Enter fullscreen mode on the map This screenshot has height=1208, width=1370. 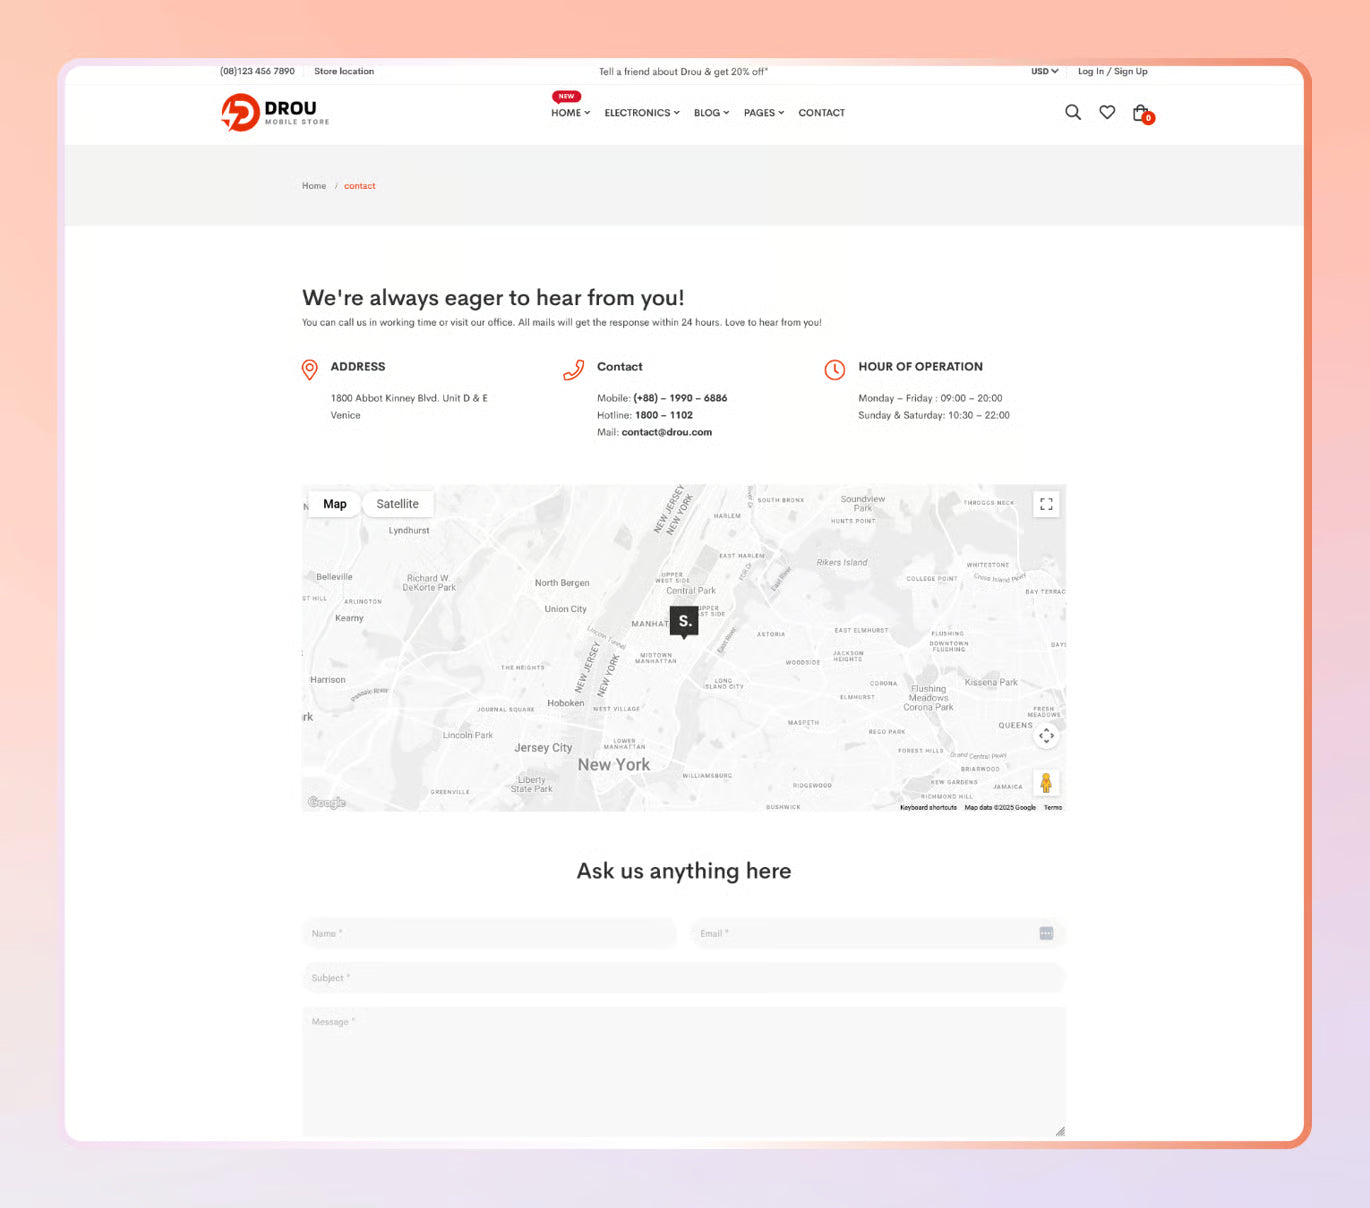[1046, 504]
